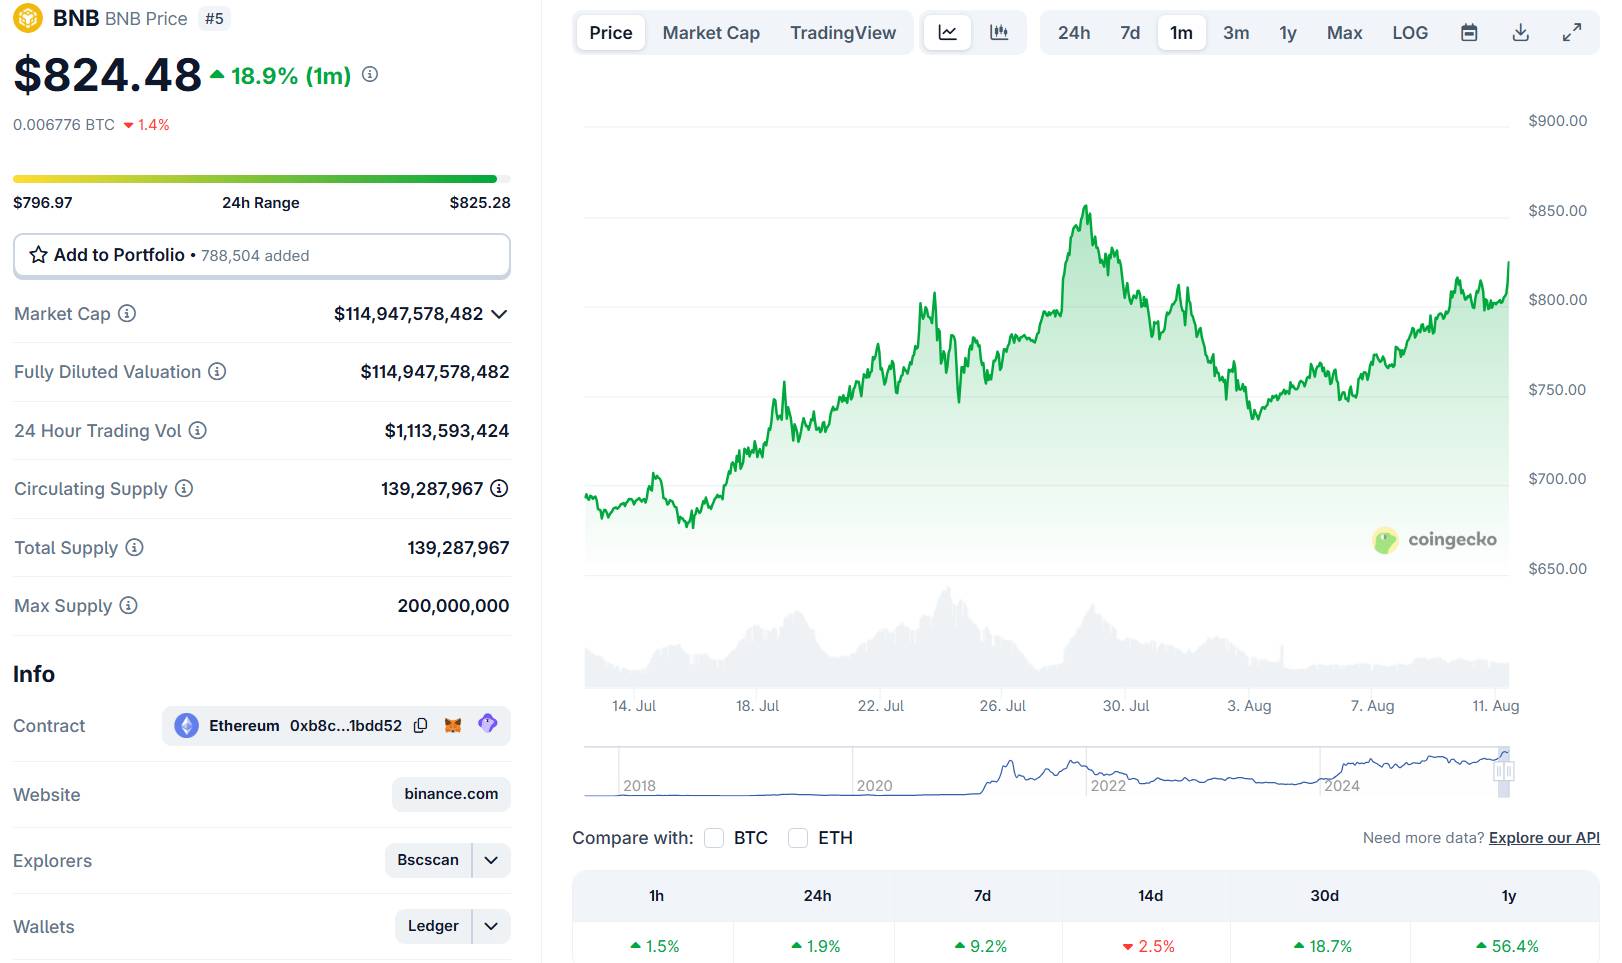
Task: Open the calendar date range picker
Action: [1469, 33]
